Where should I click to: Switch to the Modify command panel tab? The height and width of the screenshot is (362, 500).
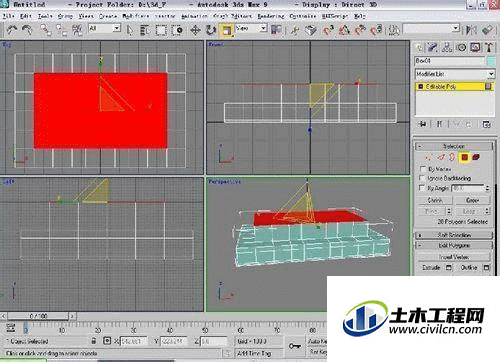tap(433, 47)
